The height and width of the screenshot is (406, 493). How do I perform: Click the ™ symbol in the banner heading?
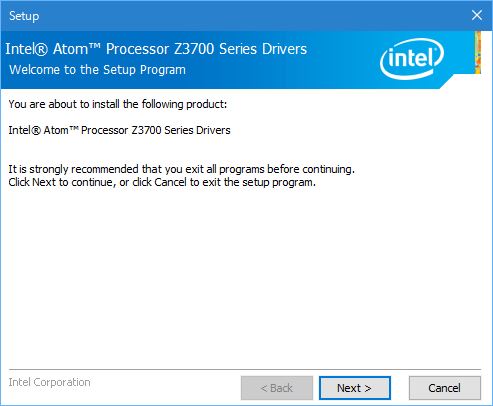pyautogui.click(x=95, y=46)
